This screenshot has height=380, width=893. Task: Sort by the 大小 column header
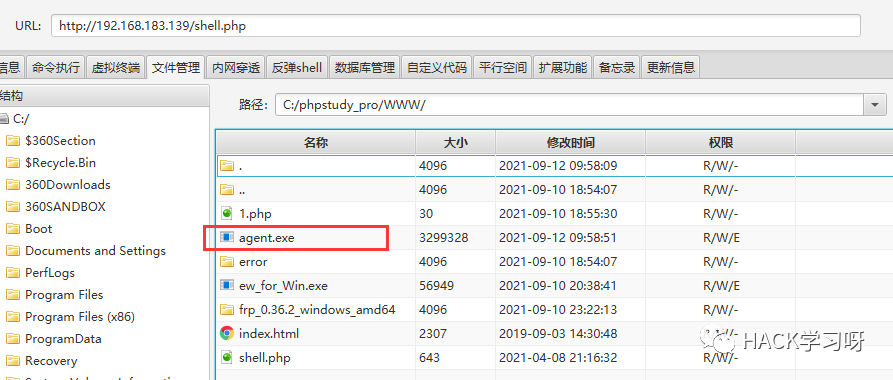456,142
